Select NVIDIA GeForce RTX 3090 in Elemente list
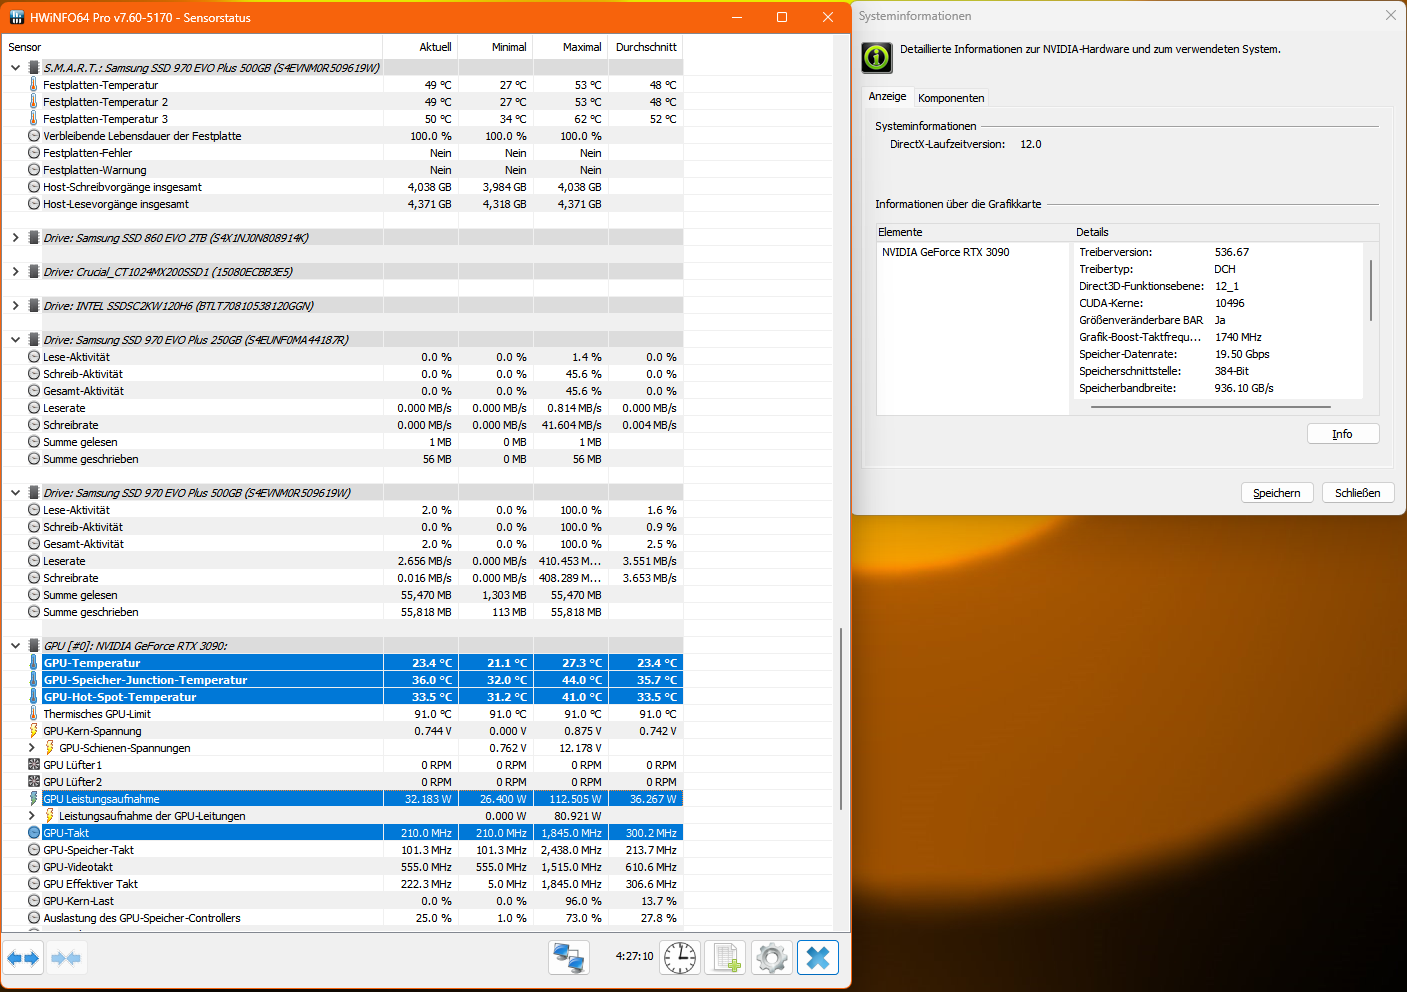Viewport: 1407px width, 992px height. (x=945, y=252)
